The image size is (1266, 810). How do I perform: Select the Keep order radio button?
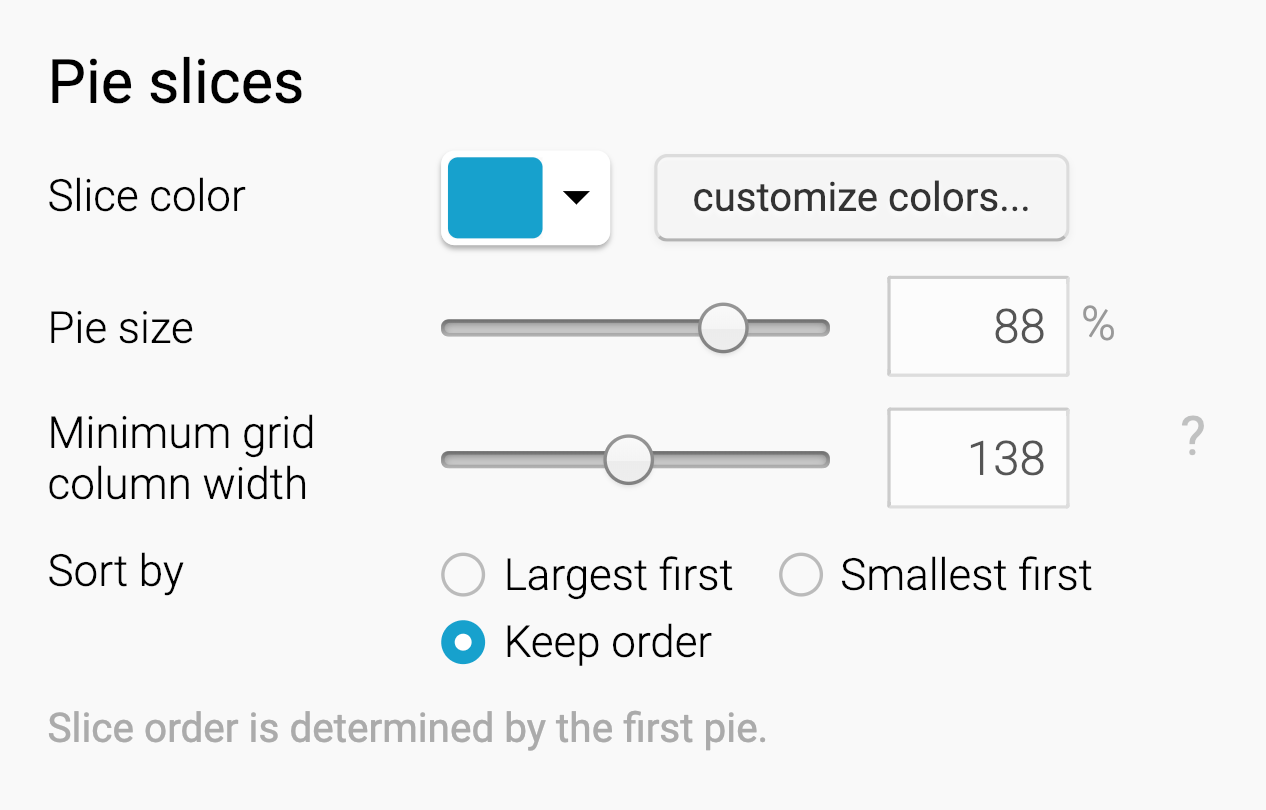click(463, 643)
